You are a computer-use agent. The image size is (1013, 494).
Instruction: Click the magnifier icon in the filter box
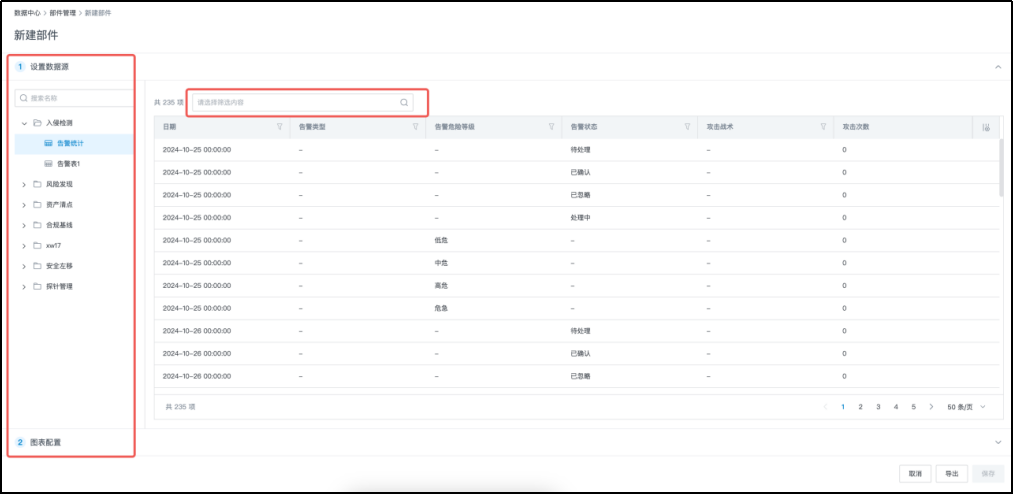(x=404, y=102)
